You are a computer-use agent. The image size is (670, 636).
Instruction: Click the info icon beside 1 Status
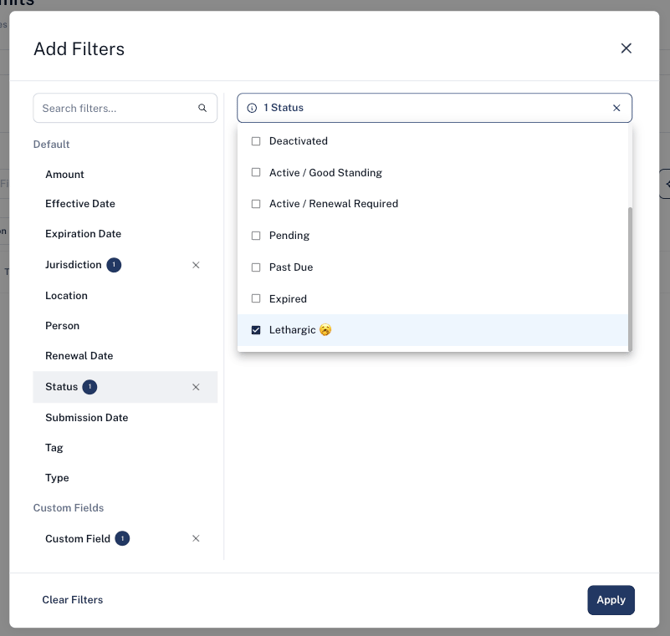click(252, 108)
